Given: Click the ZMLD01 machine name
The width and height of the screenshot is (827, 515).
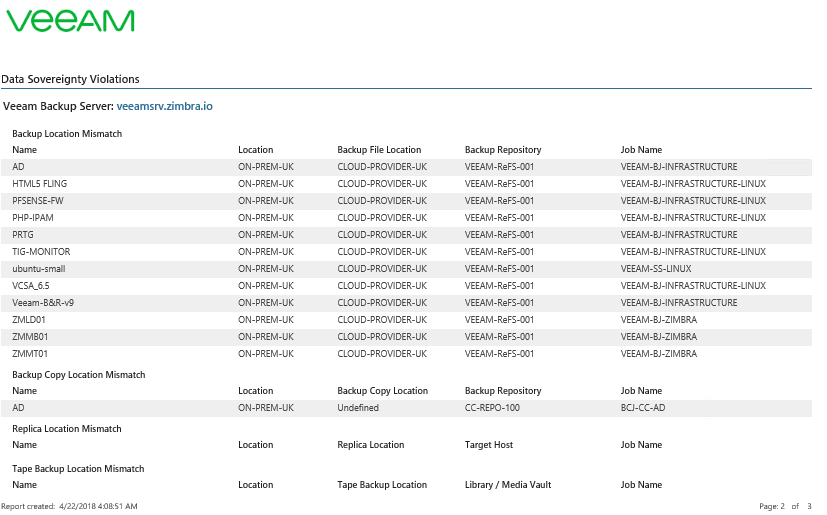Looking at the screenshot, I should (29, 320).
